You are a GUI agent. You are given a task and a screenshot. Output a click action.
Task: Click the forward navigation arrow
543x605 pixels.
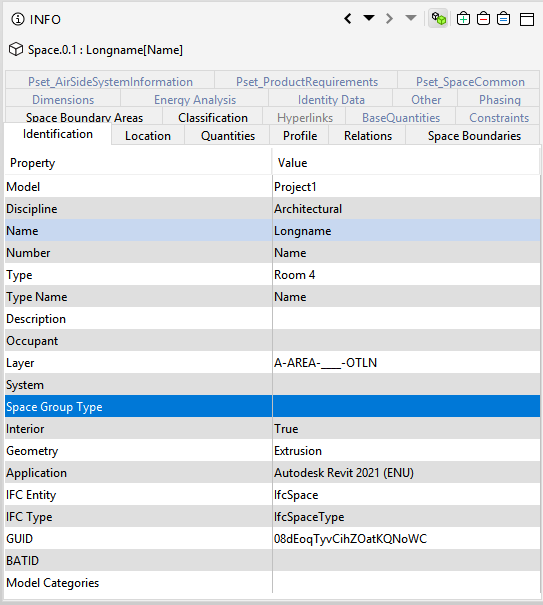[x=389, y=19]
